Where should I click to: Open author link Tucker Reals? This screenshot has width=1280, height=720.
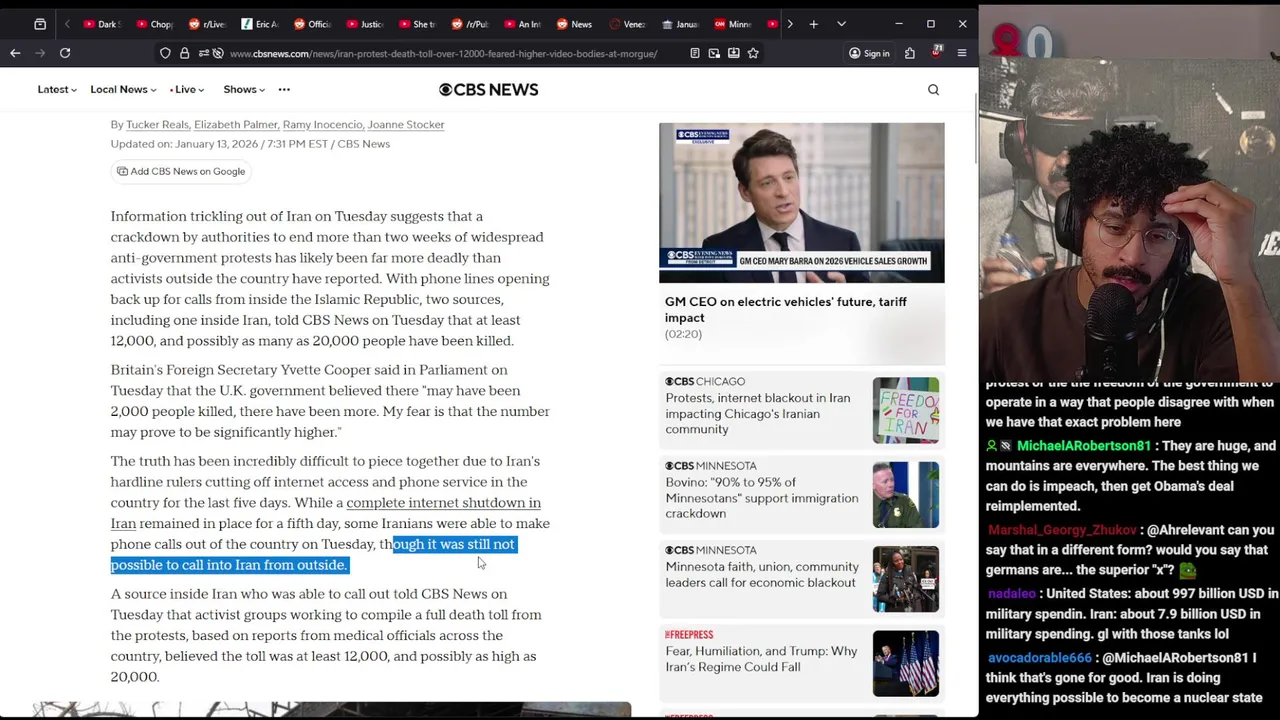157,125
